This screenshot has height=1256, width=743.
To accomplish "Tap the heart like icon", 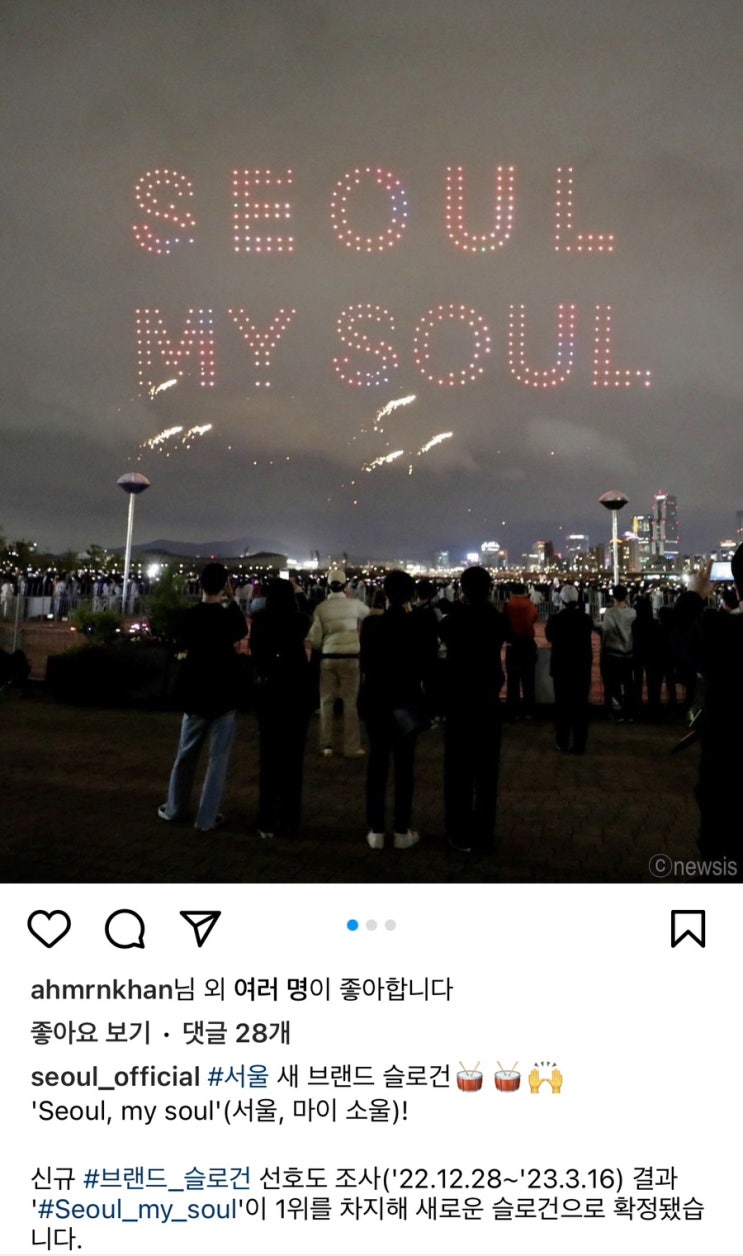I will click(49, 929).
